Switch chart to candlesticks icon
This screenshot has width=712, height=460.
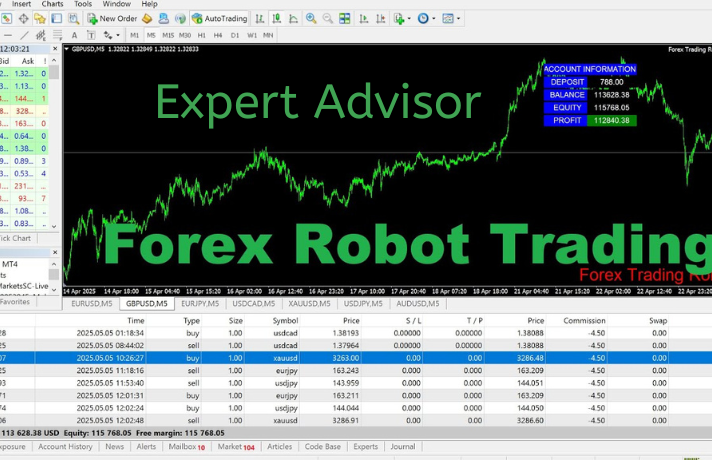point(277,19)
